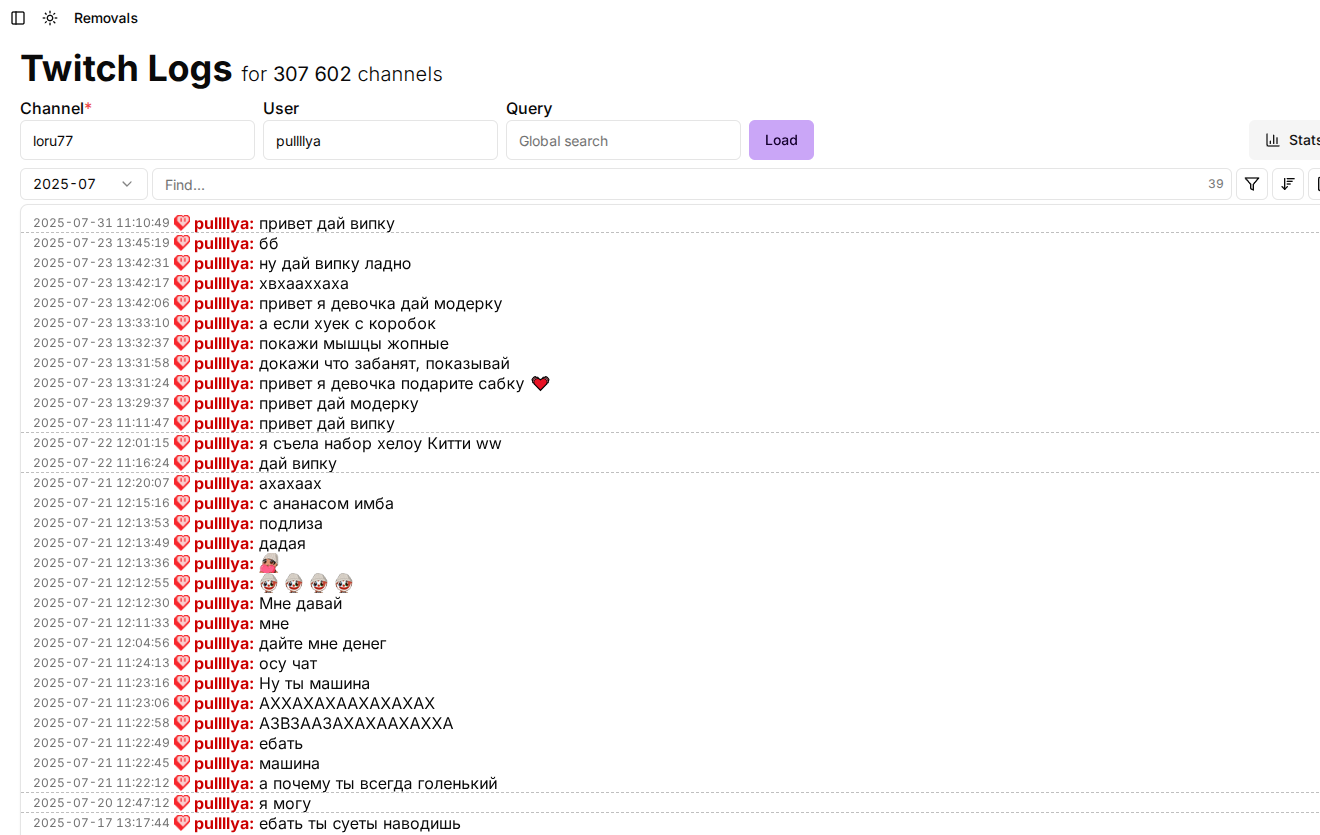The image size is (1320, 835).
Task: Open the funnel filter icon
Action: point(1252,184)
